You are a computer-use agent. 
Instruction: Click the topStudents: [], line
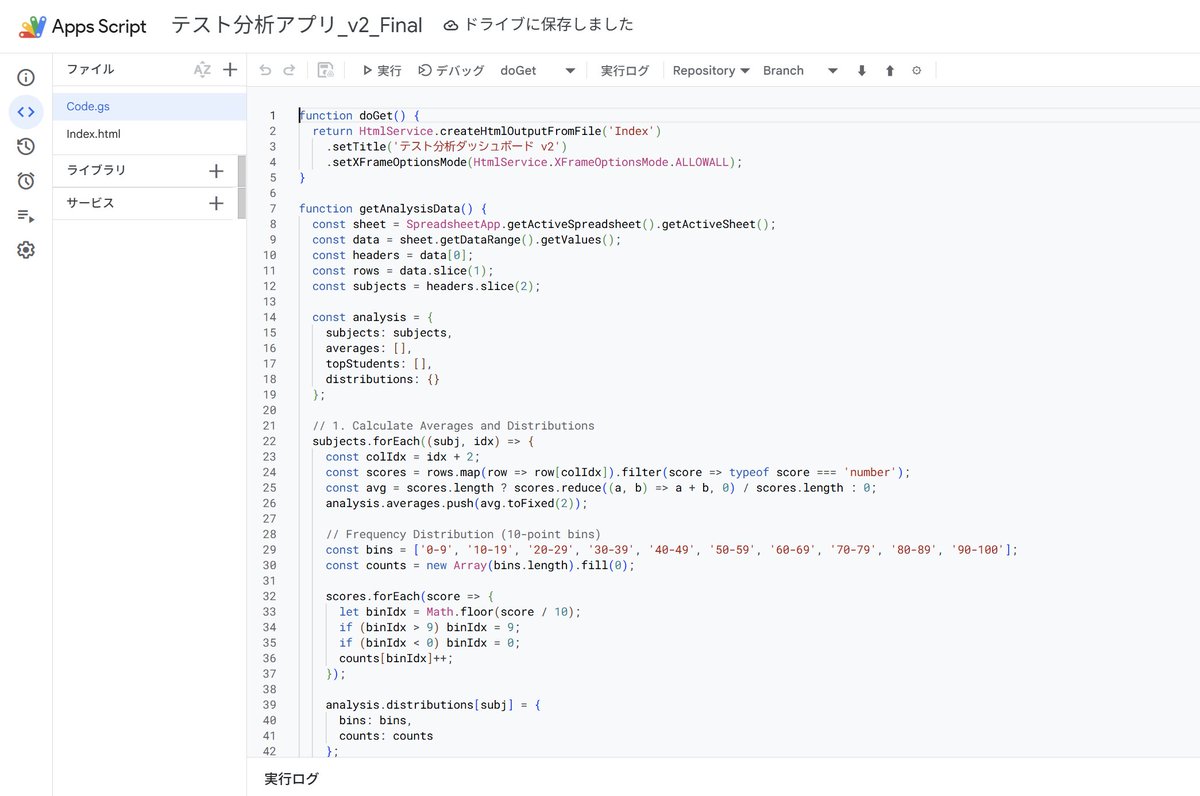(379, 364)
